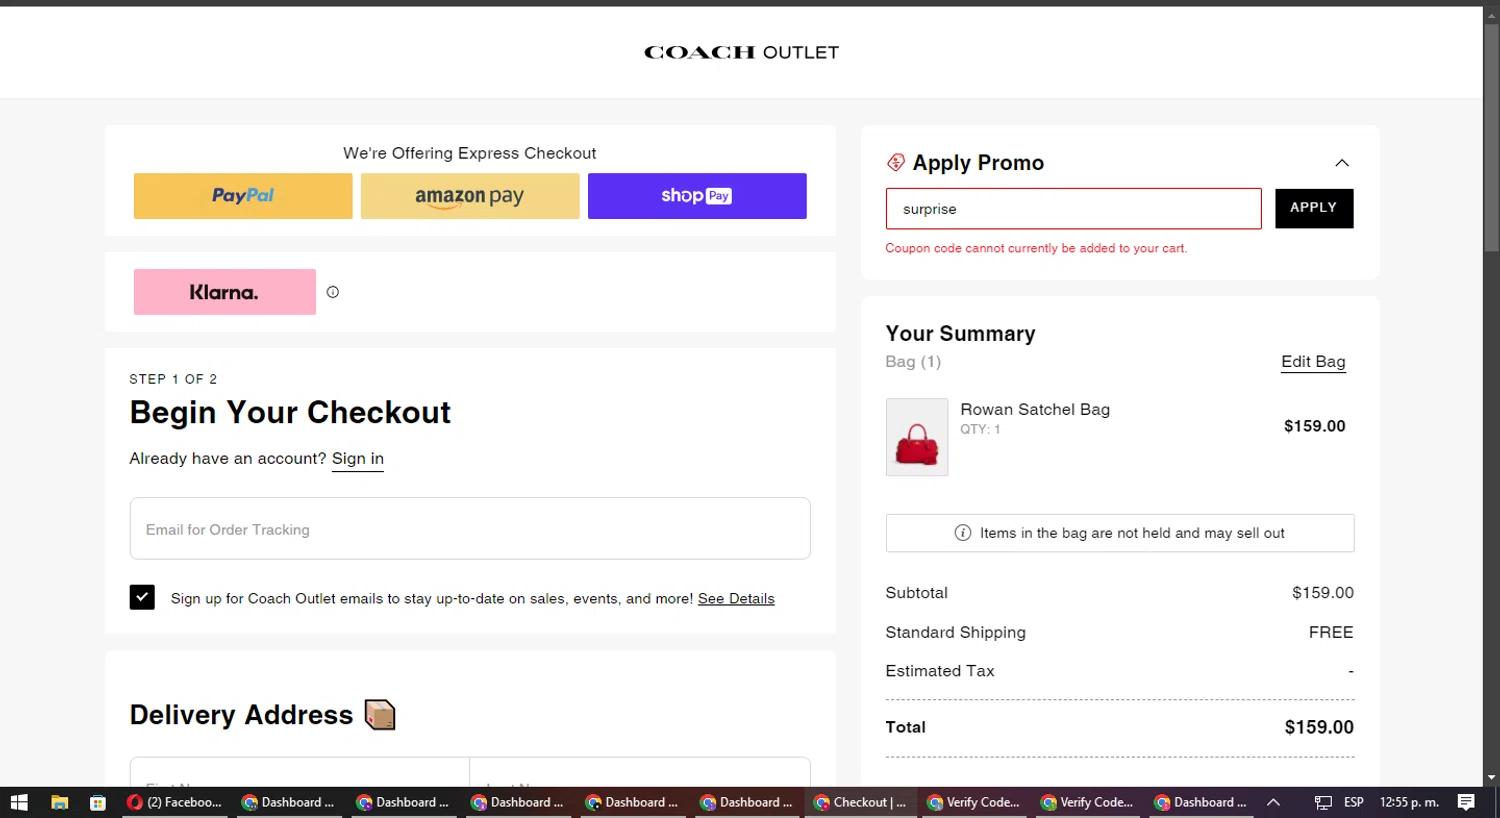Image resolution: width=1500 pixels, height=818 pixels.
Task: Open Klarna info icon
Action: tap(333, 292)
